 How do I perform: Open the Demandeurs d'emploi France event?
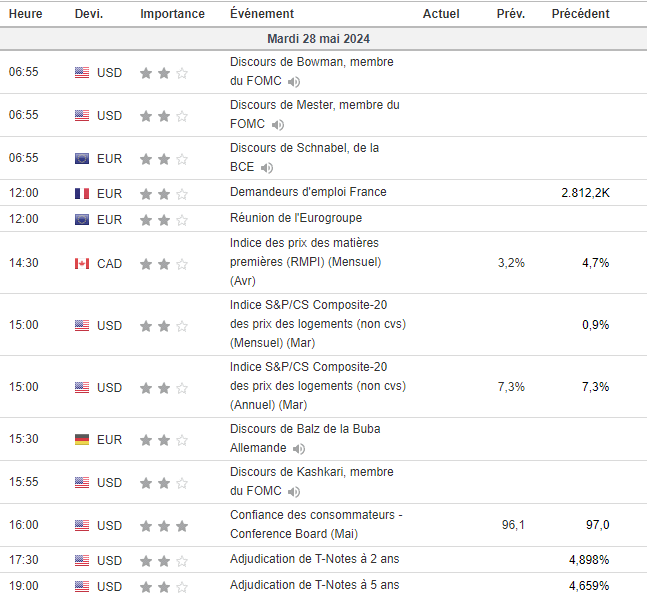pos(308,192)
